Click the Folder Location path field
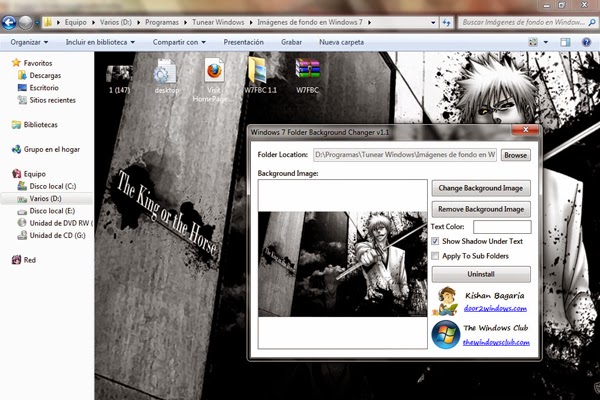This screenshot has height=400, width=600. [x=405, y=155]
